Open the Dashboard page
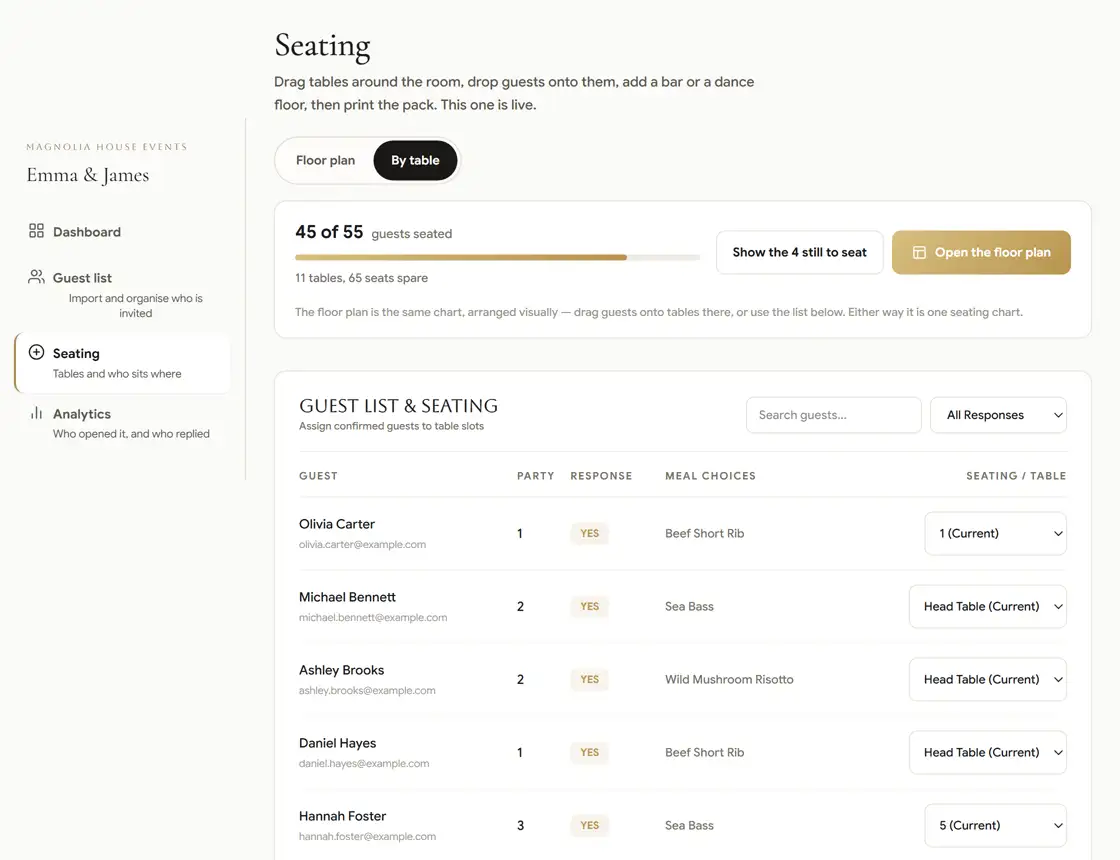Image resolution: width=1120 pixels, height=860 pixels. click(x=123, y=231)
